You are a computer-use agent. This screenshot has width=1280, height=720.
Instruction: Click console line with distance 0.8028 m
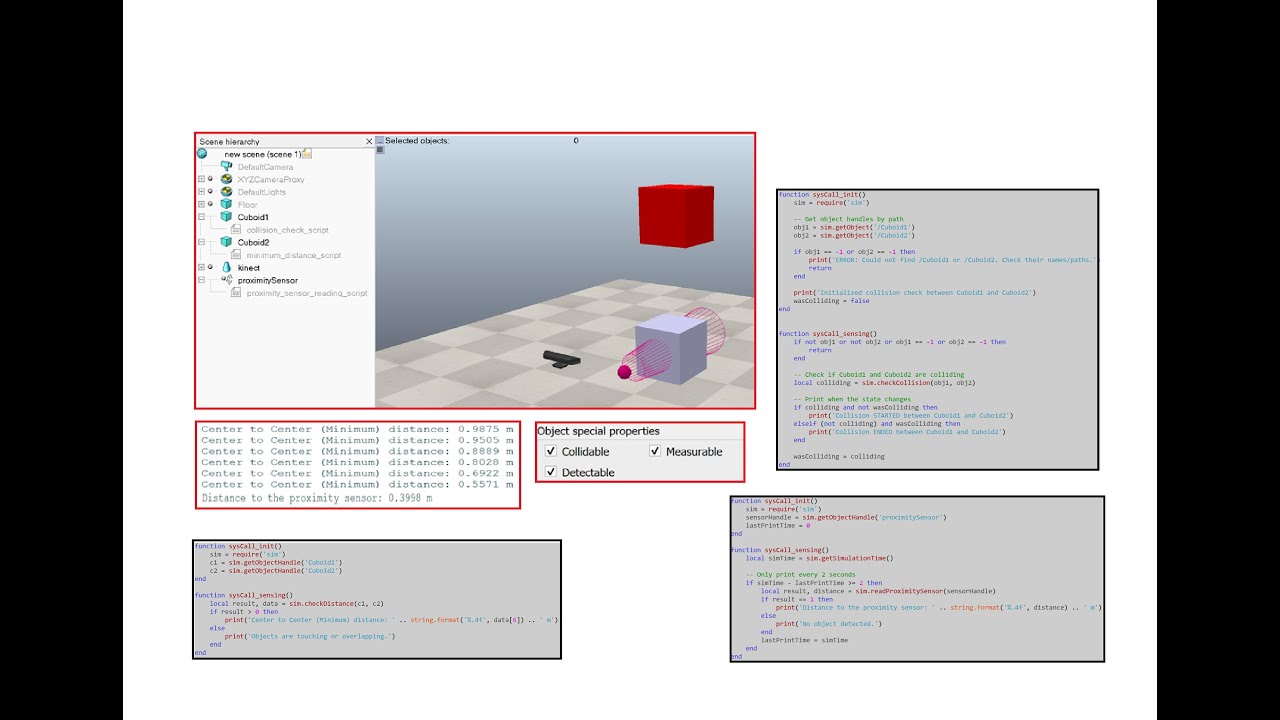pos(357,462)
